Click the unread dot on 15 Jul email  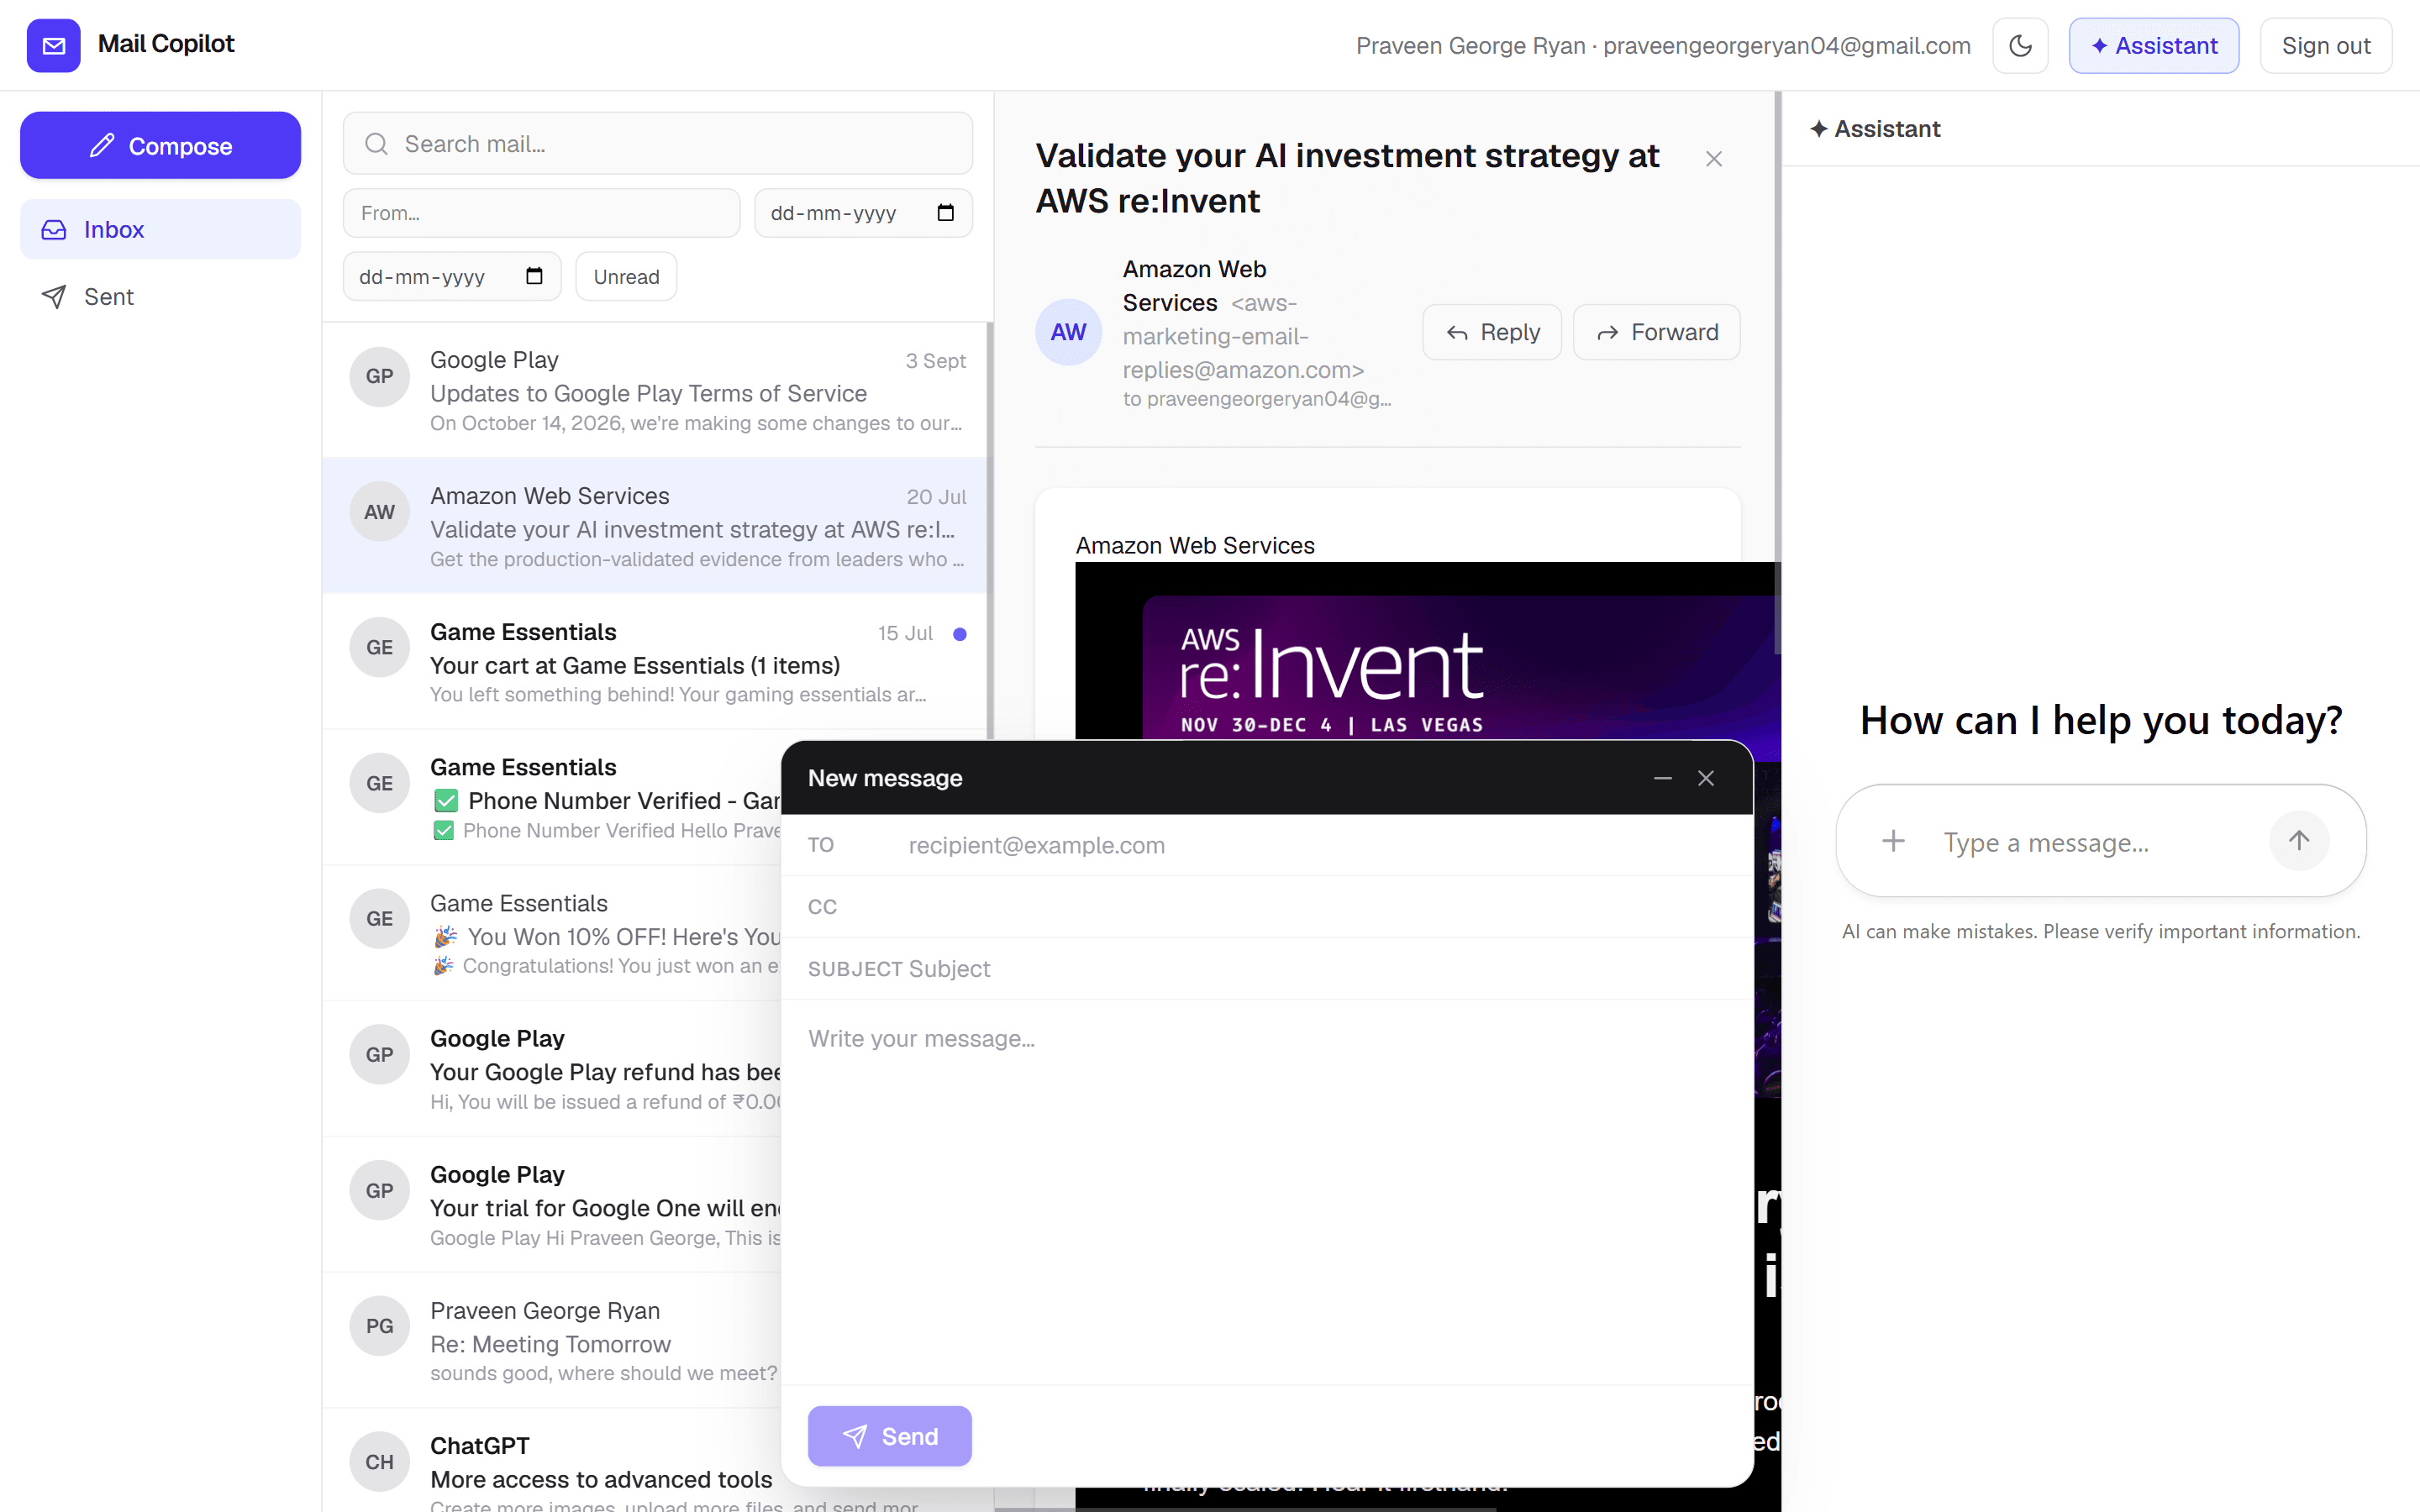tap(959, 633)
